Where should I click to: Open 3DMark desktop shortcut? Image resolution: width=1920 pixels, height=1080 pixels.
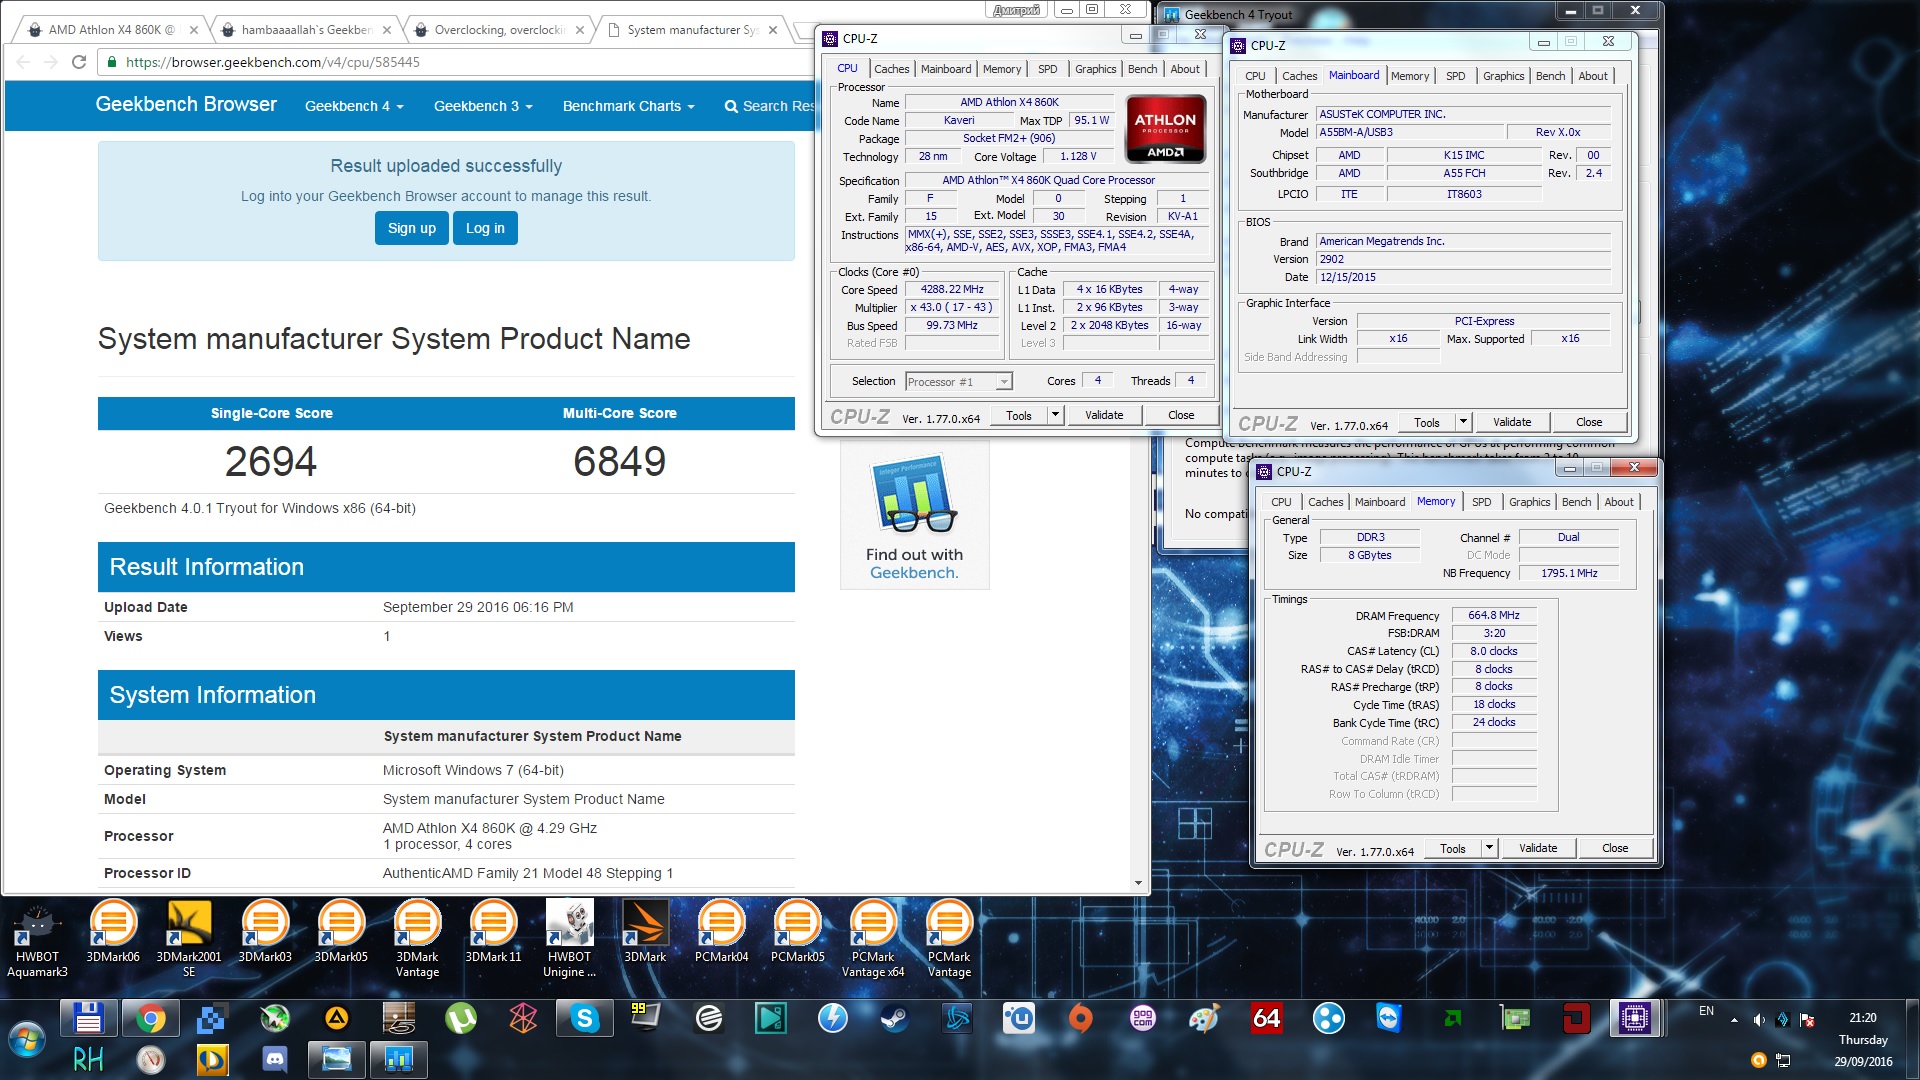(x=645, y=932)
